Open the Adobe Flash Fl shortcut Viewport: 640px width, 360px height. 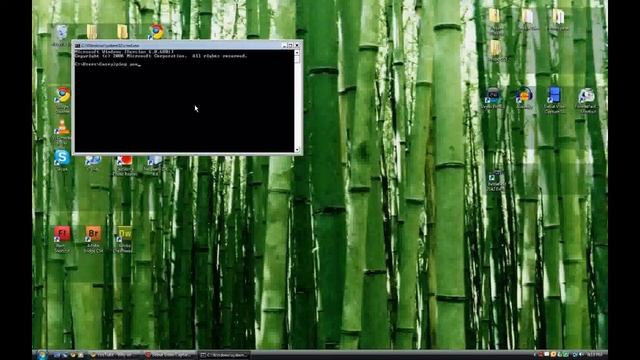(62, 234)
